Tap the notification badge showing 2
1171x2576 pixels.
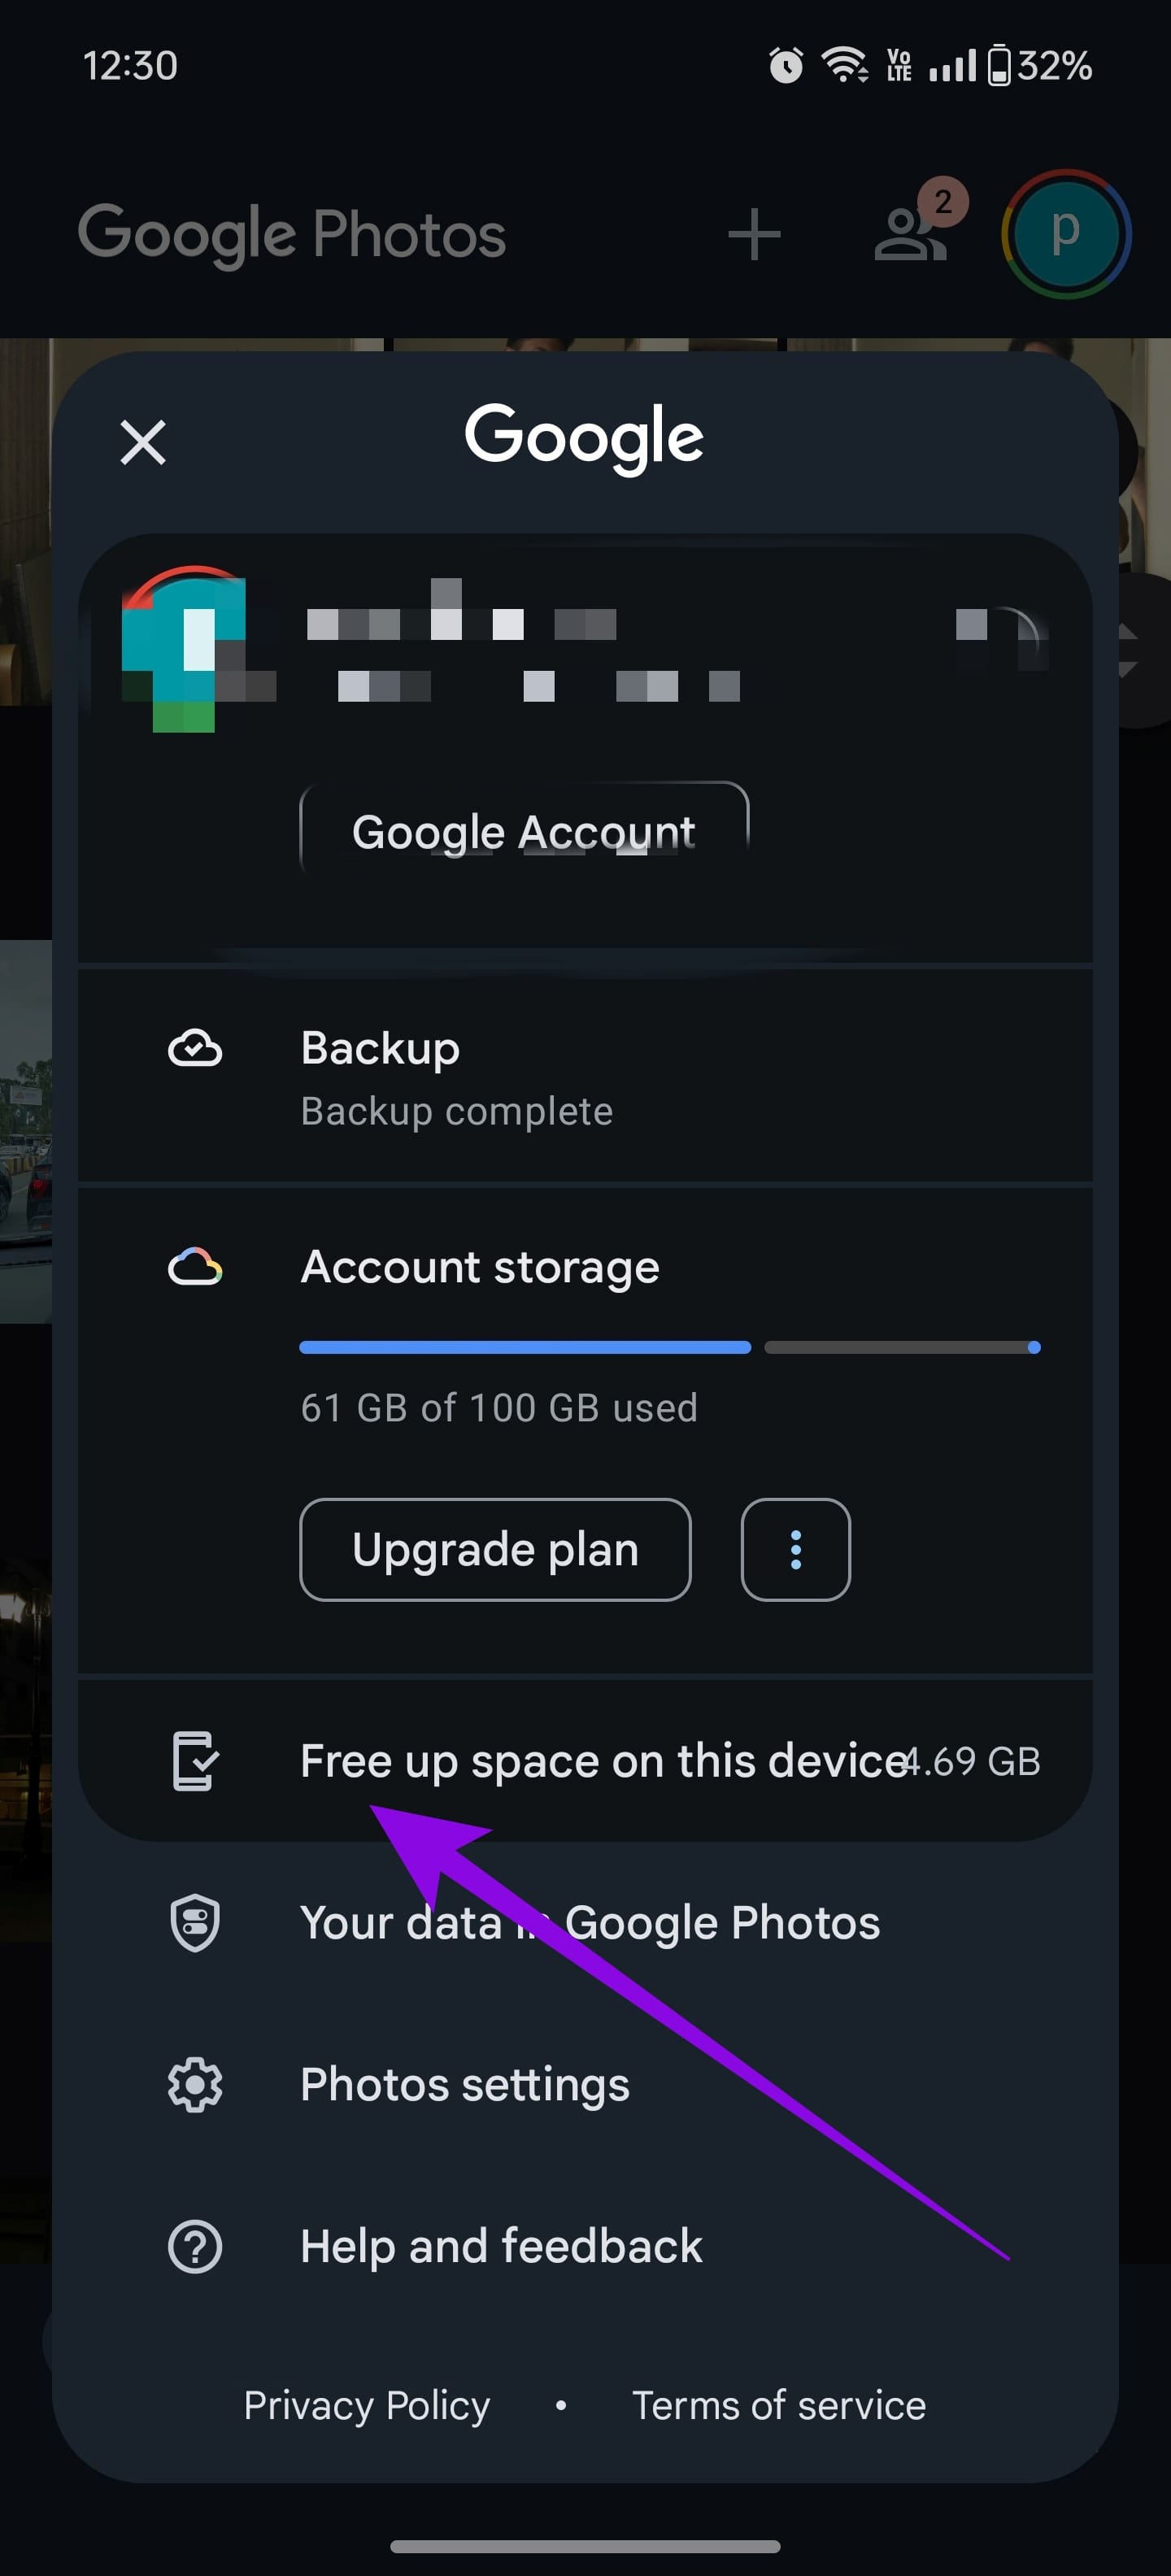point(944,203)
